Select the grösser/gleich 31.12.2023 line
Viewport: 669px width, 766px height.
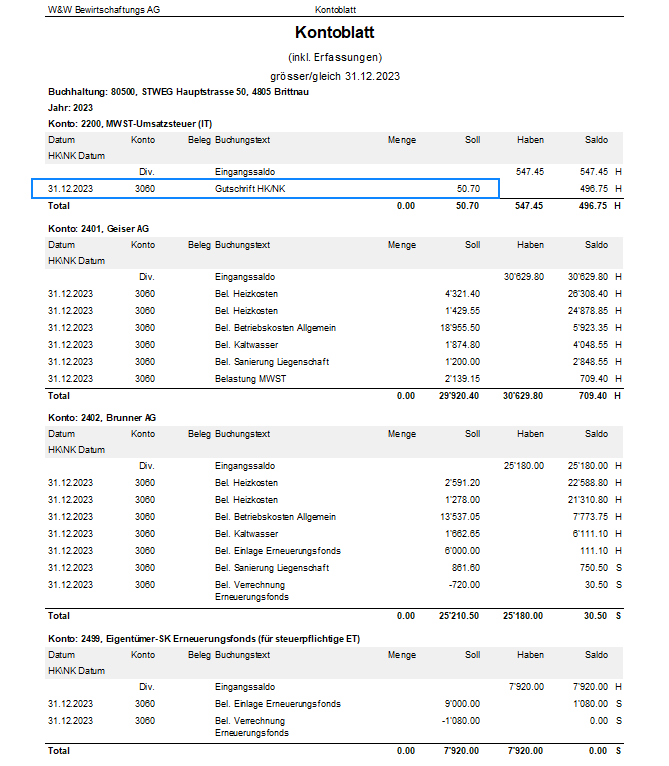(335, 76)
